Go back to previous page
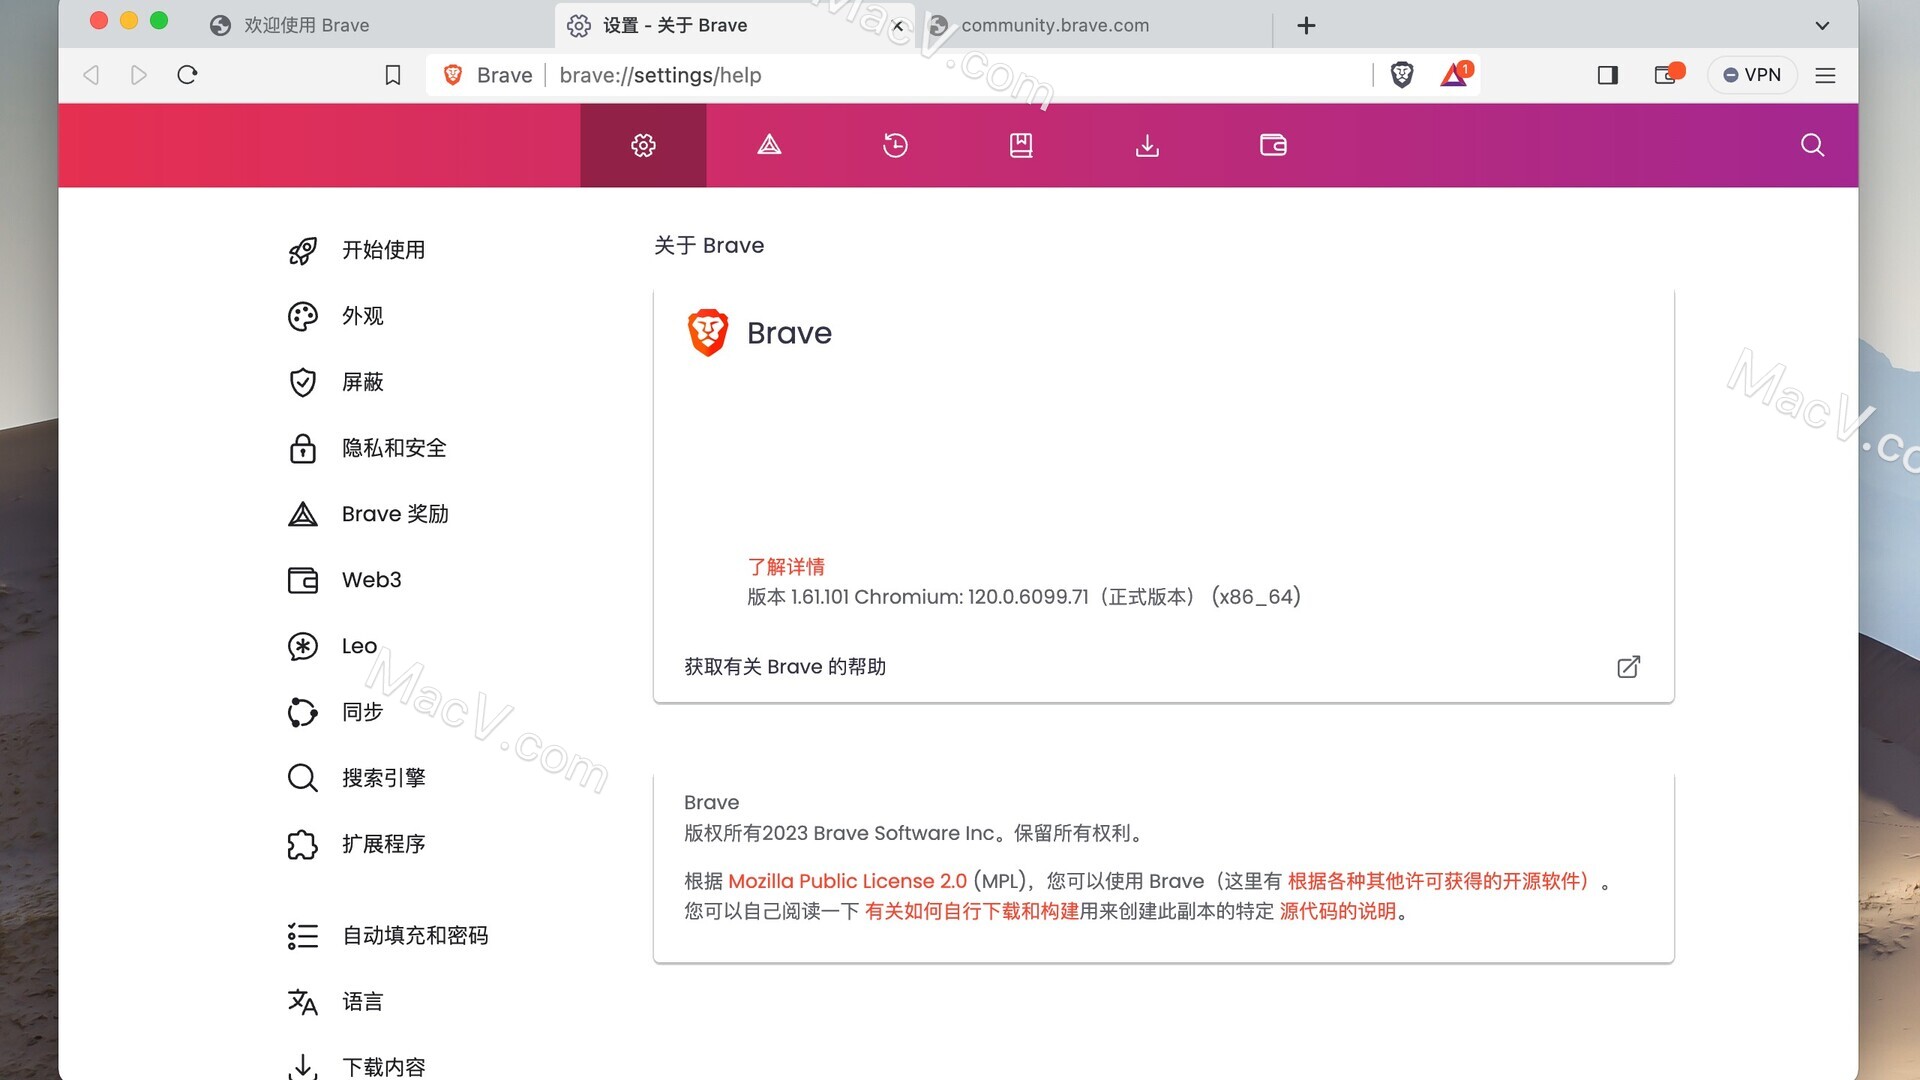 91,75
